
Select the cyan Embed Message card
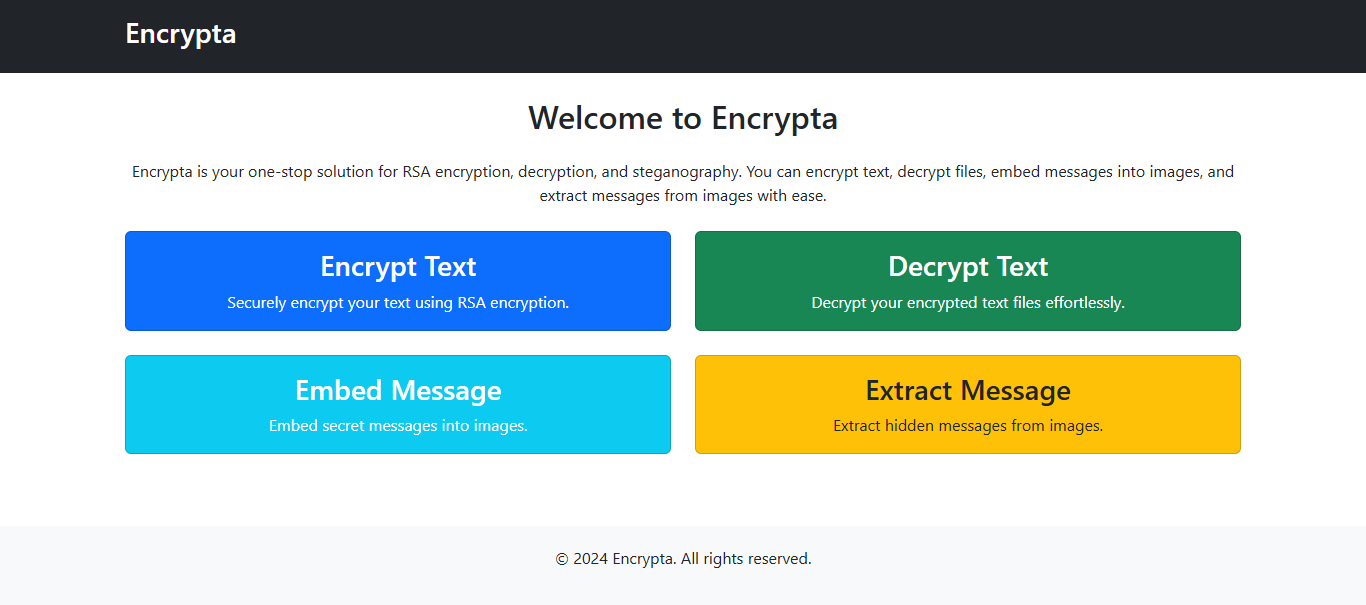[397, 404]
